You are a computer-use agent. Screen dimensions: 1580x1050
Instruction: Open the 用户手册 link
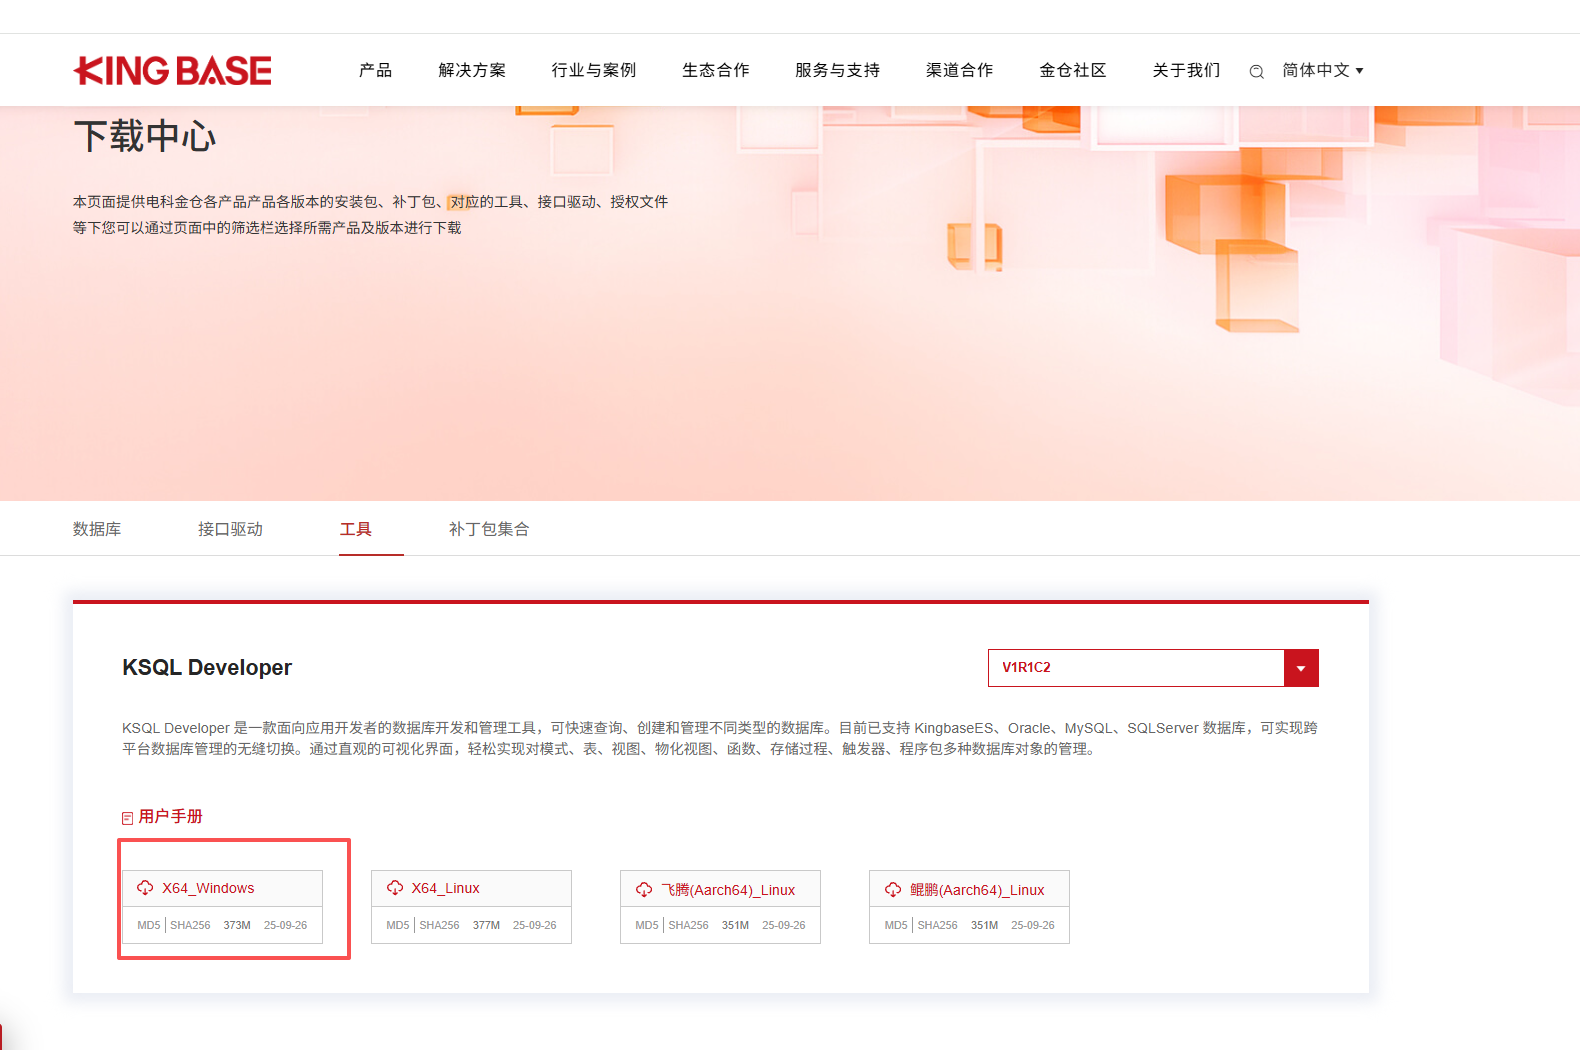point(171,817)
